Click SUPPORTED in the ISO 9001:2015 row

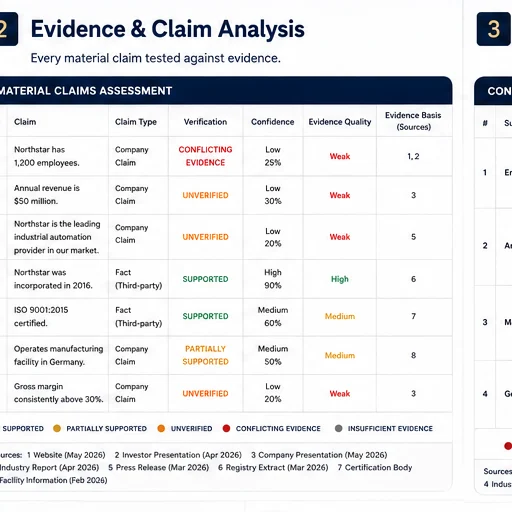tap(205, 316)
